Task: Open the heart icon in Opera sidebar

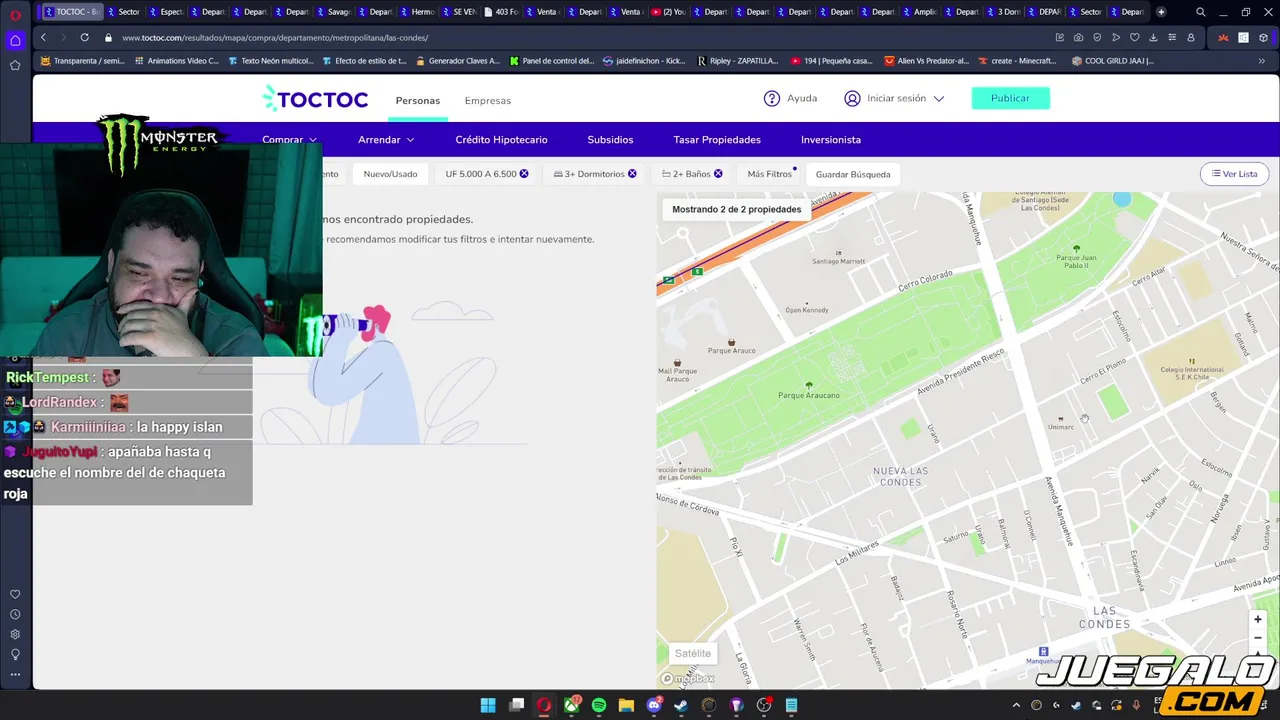Action: click(15, 595)
